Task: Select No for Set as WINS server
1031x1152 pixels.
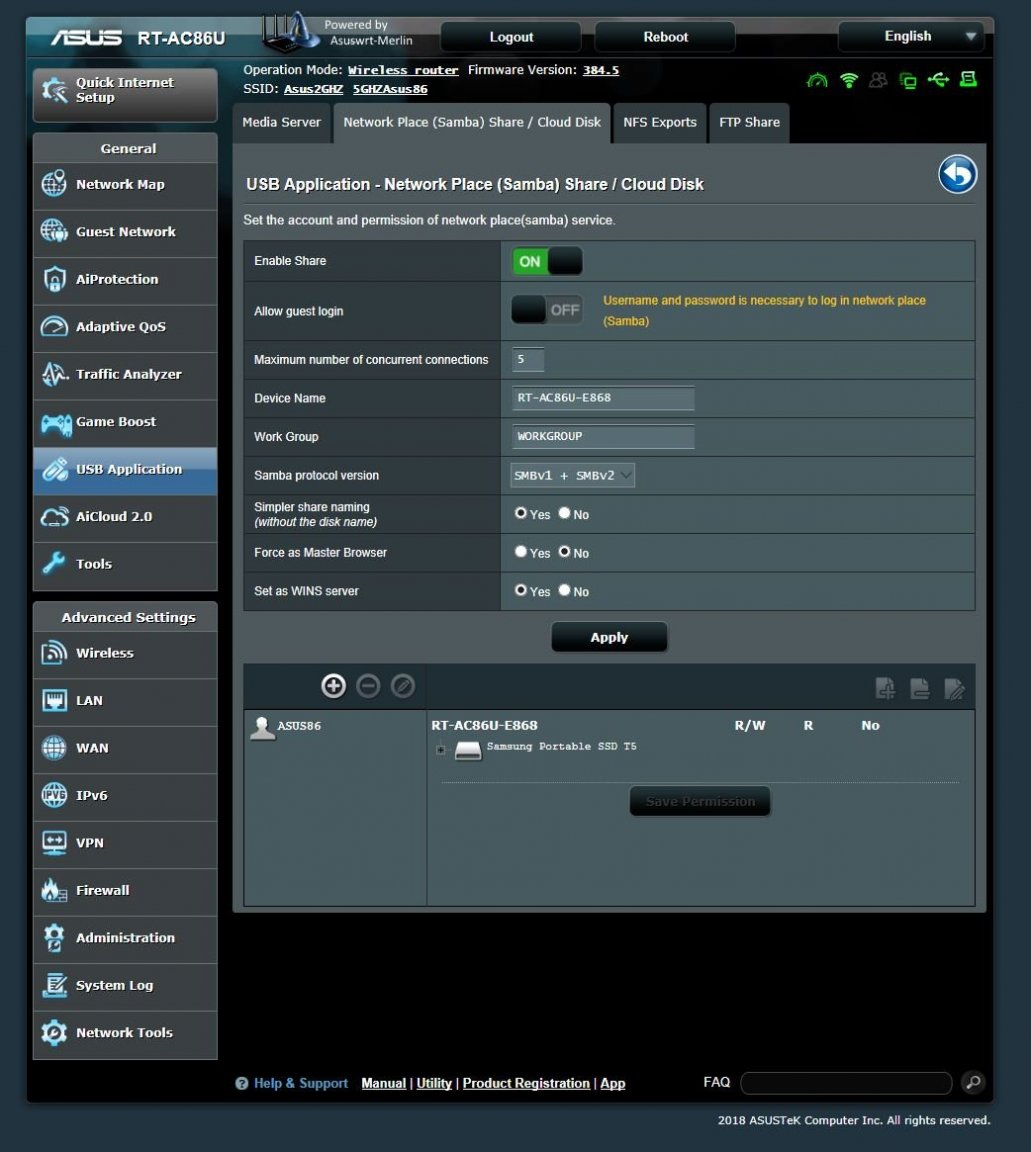Action: [564, 590]
